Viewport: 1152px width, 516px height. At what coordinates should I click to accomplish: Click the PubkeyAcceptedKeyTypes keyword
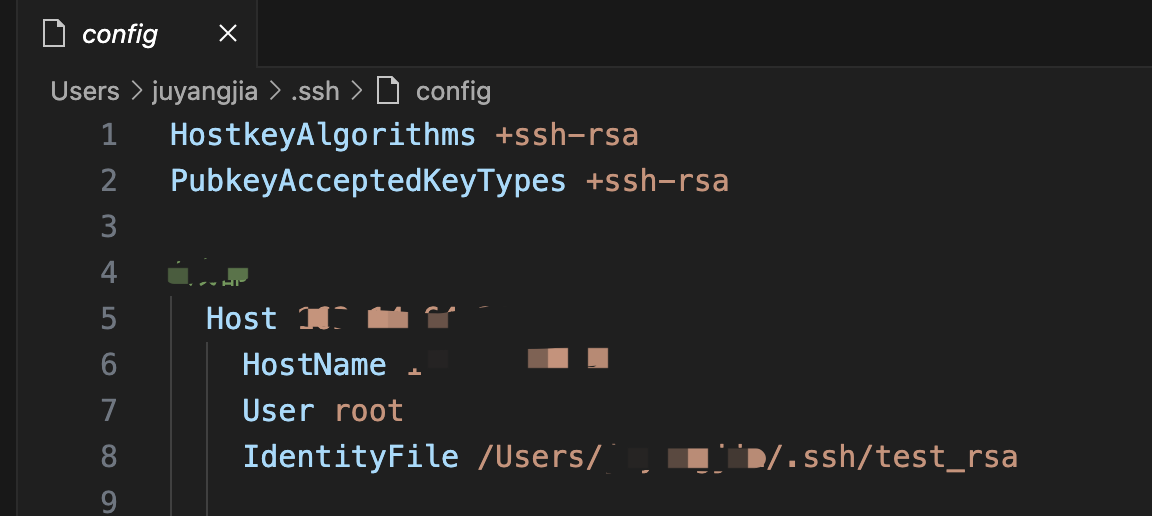pyautogui.click(x=368, y=181)
